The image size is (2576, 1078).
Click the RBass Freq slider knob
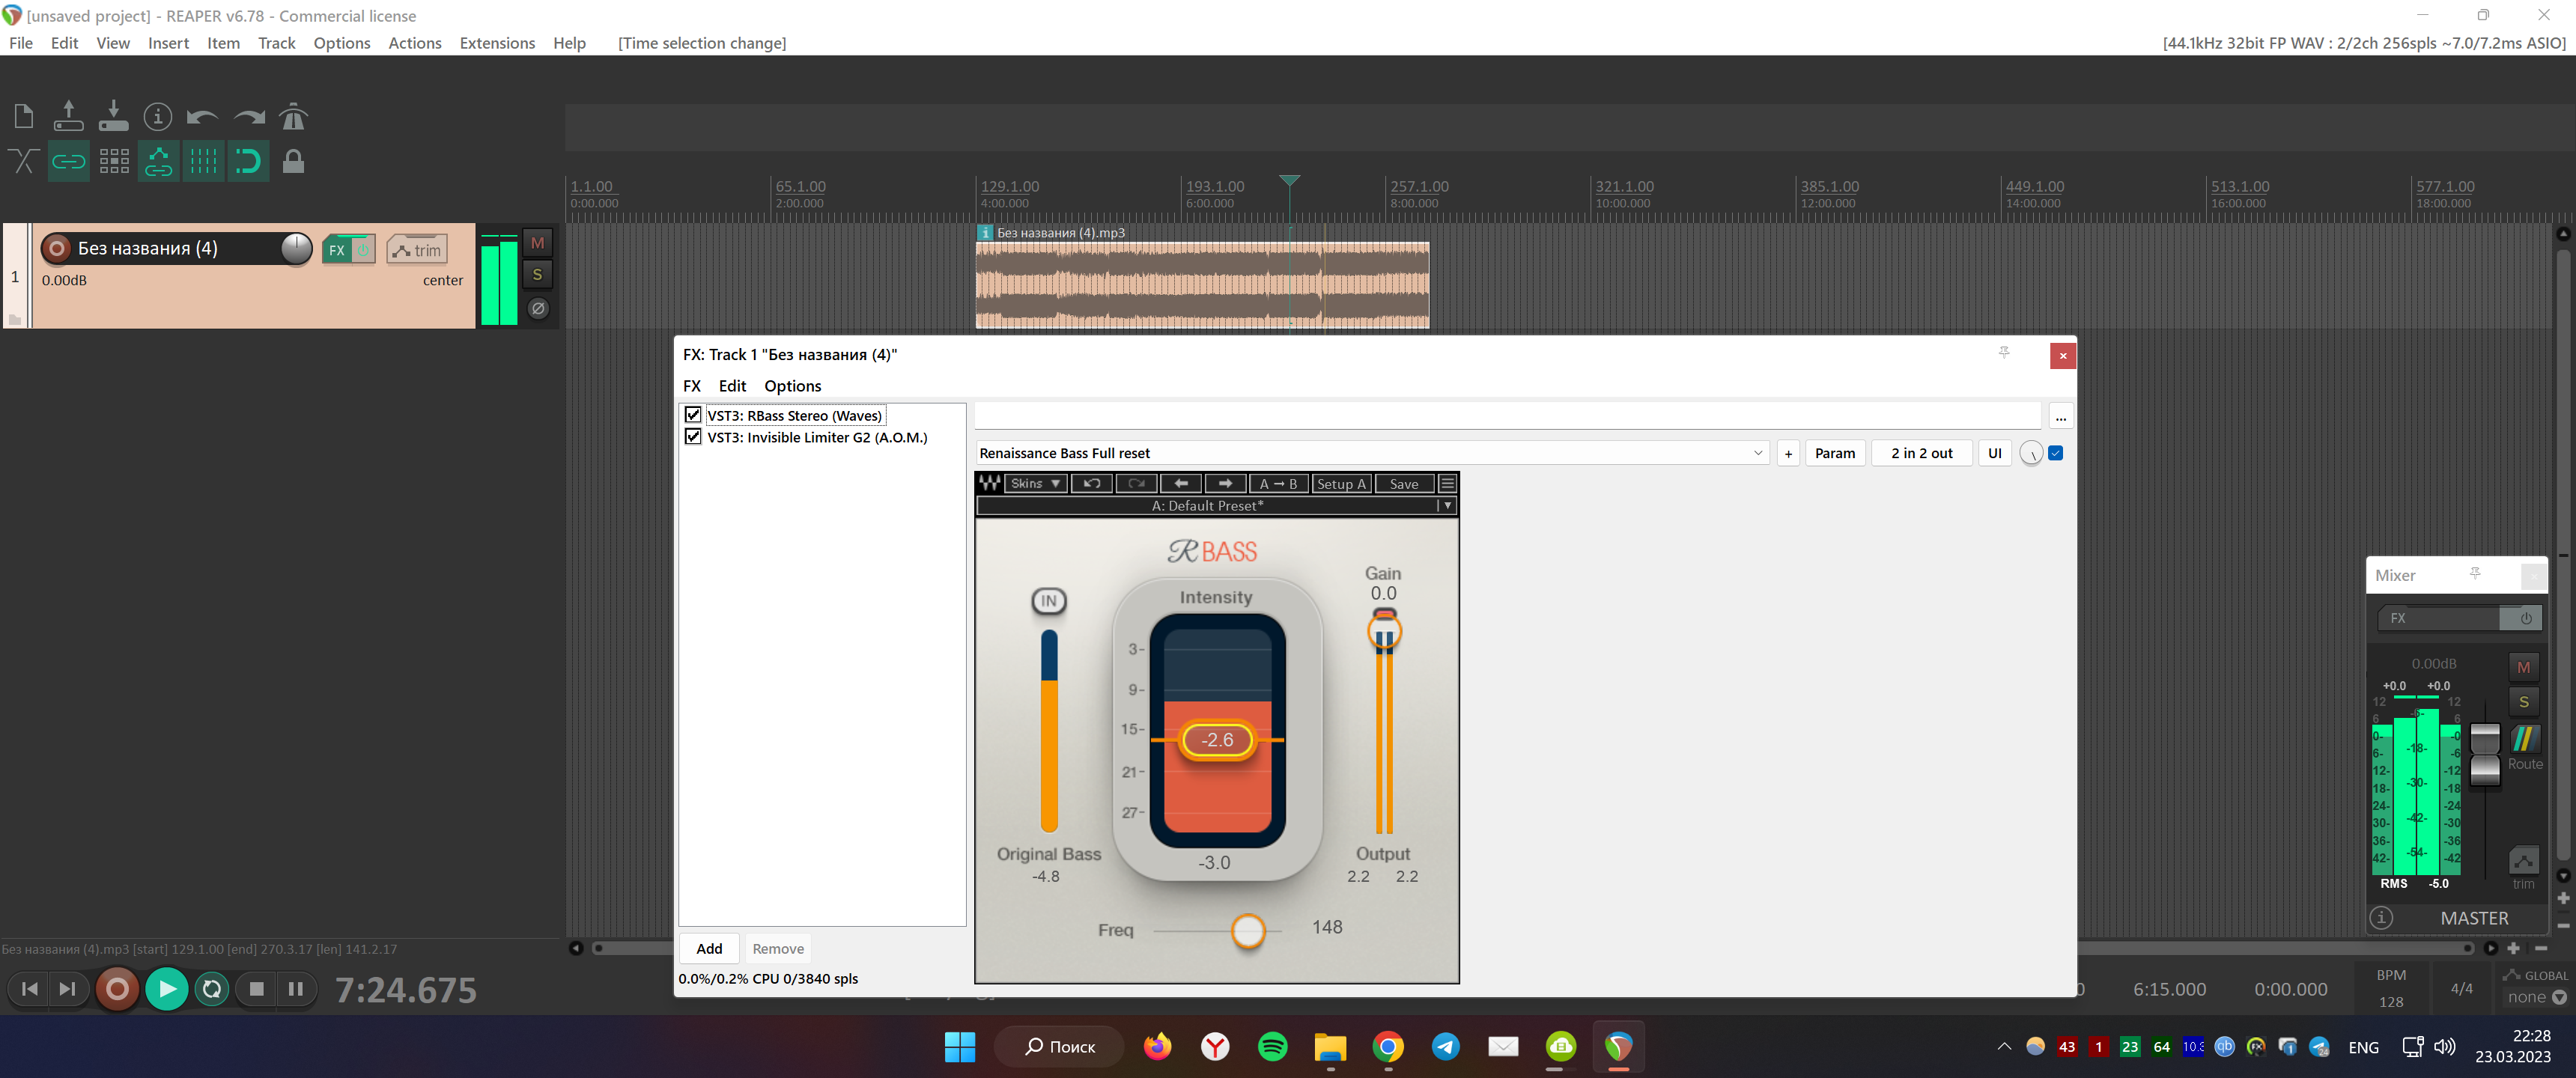[x=1248, y=931]
